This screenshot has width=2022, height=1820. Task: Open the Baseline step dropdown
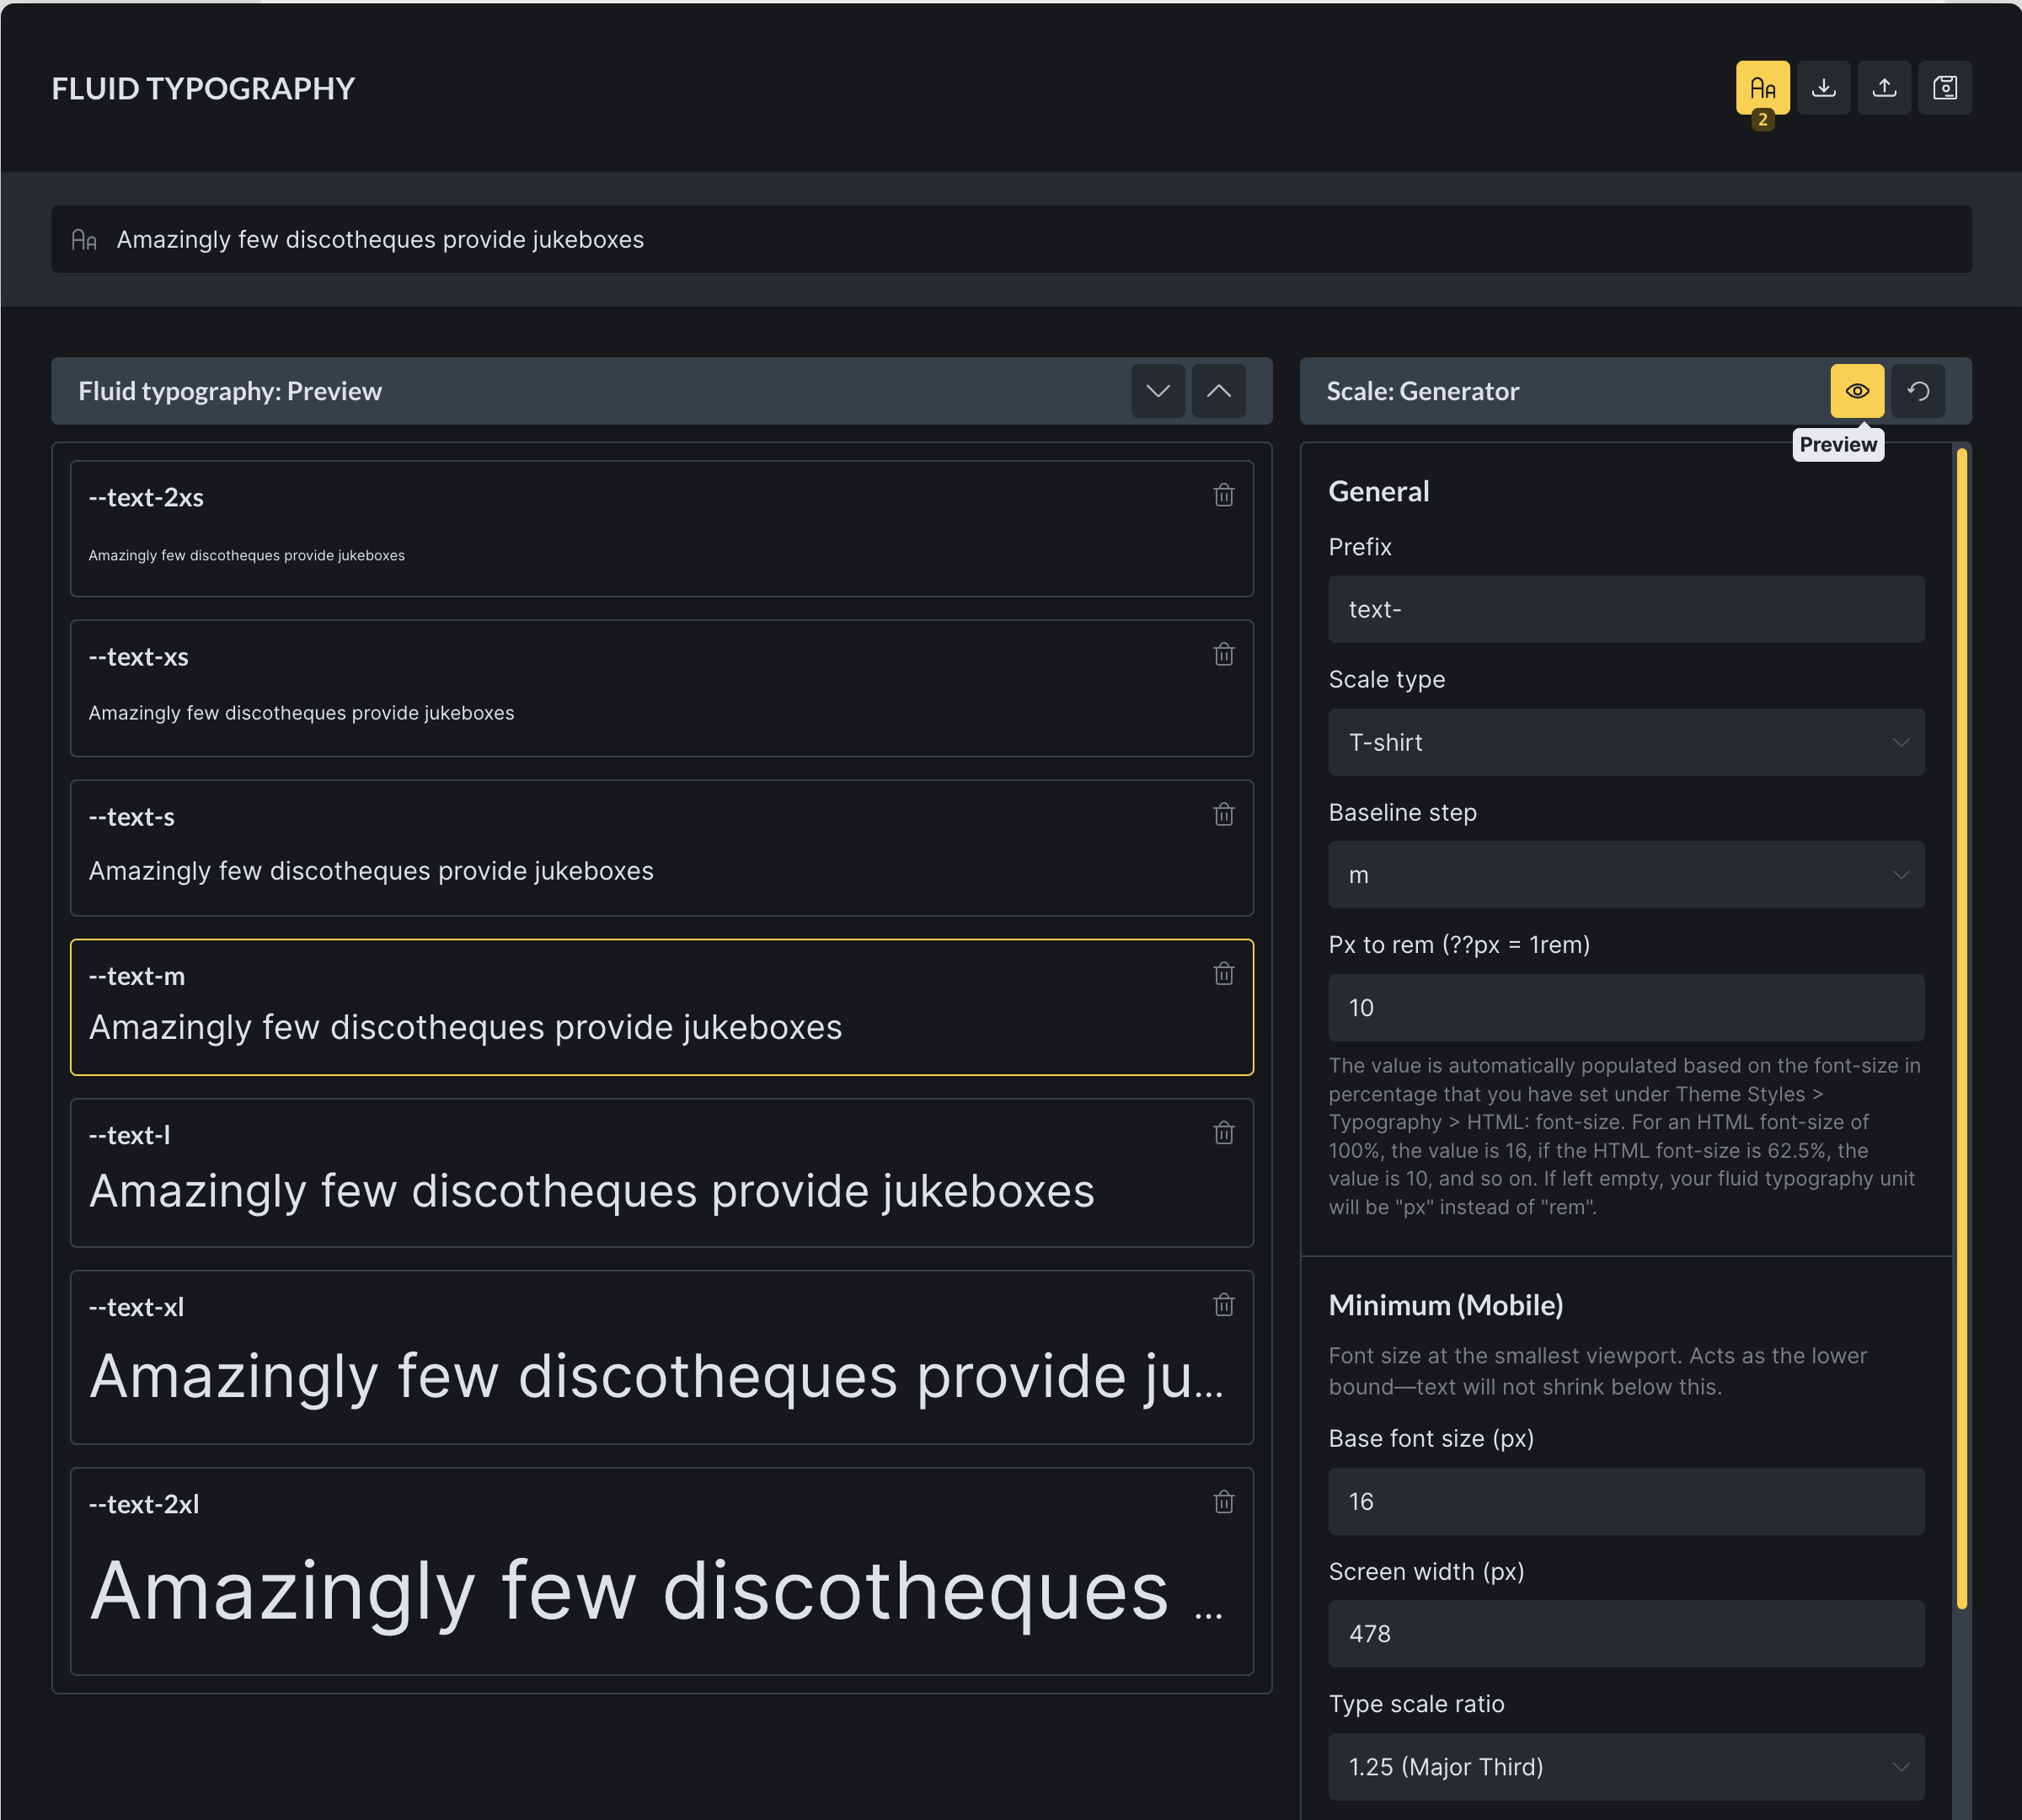point(1625,875)
